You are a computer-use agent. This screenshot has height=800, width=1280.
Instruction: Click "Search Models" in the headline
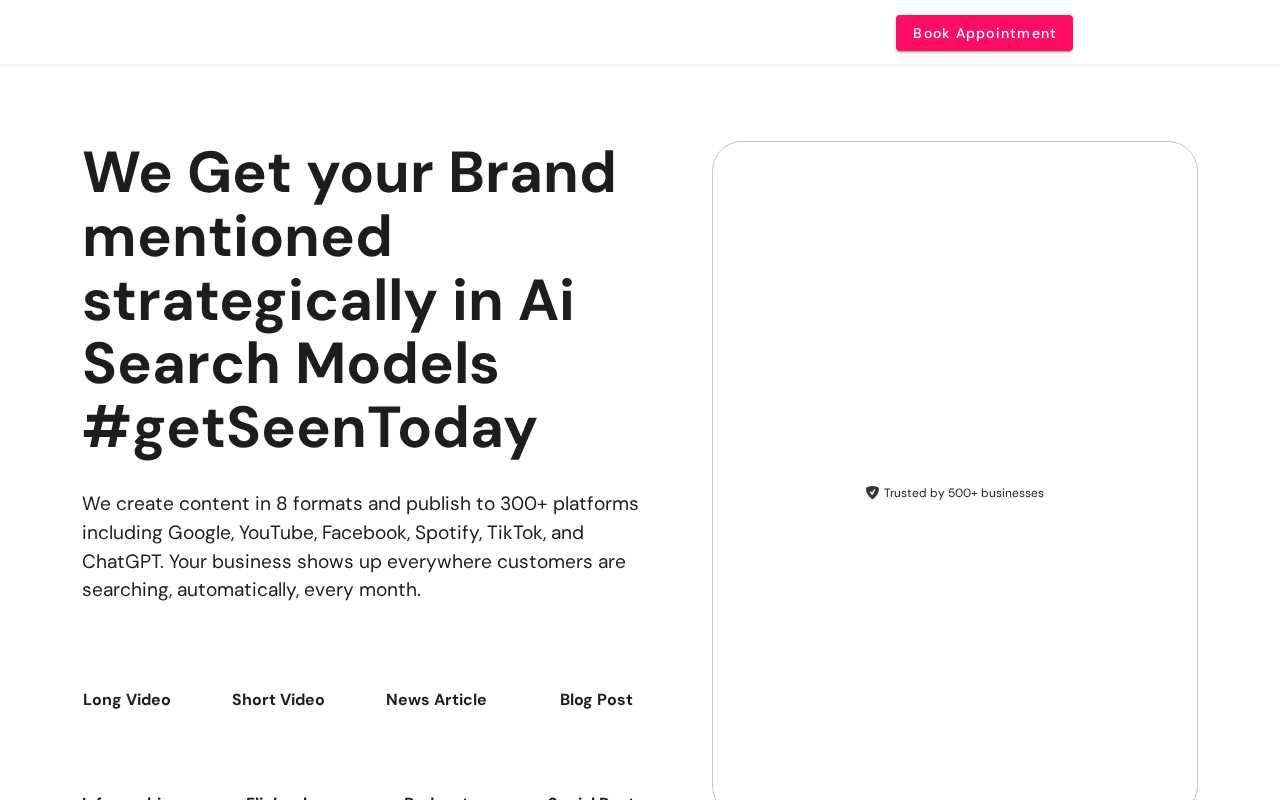290,364
